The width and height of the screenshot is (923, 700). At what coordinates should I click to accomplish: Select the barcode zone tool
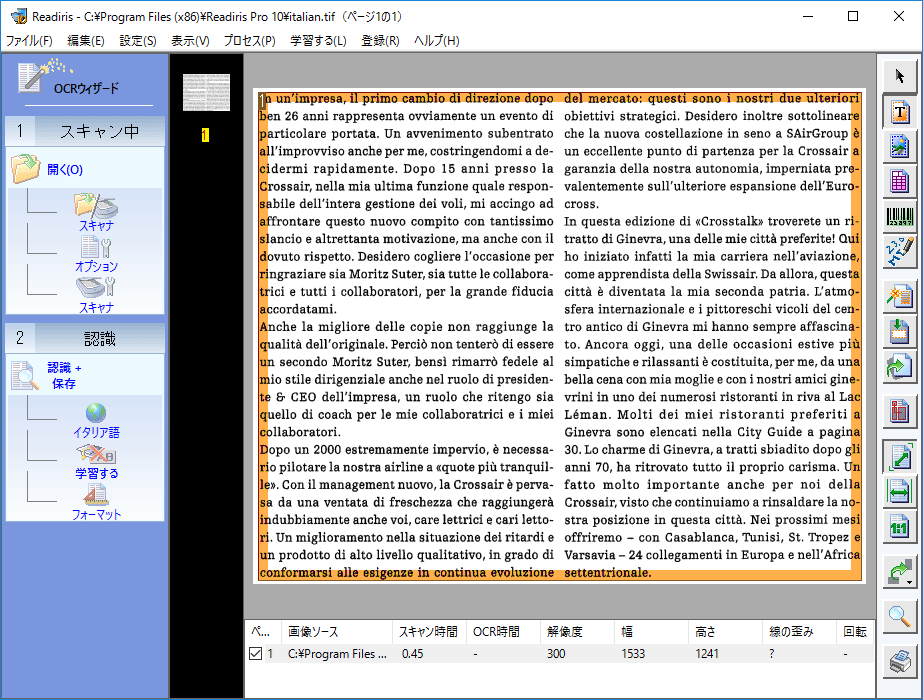point(899,217)
